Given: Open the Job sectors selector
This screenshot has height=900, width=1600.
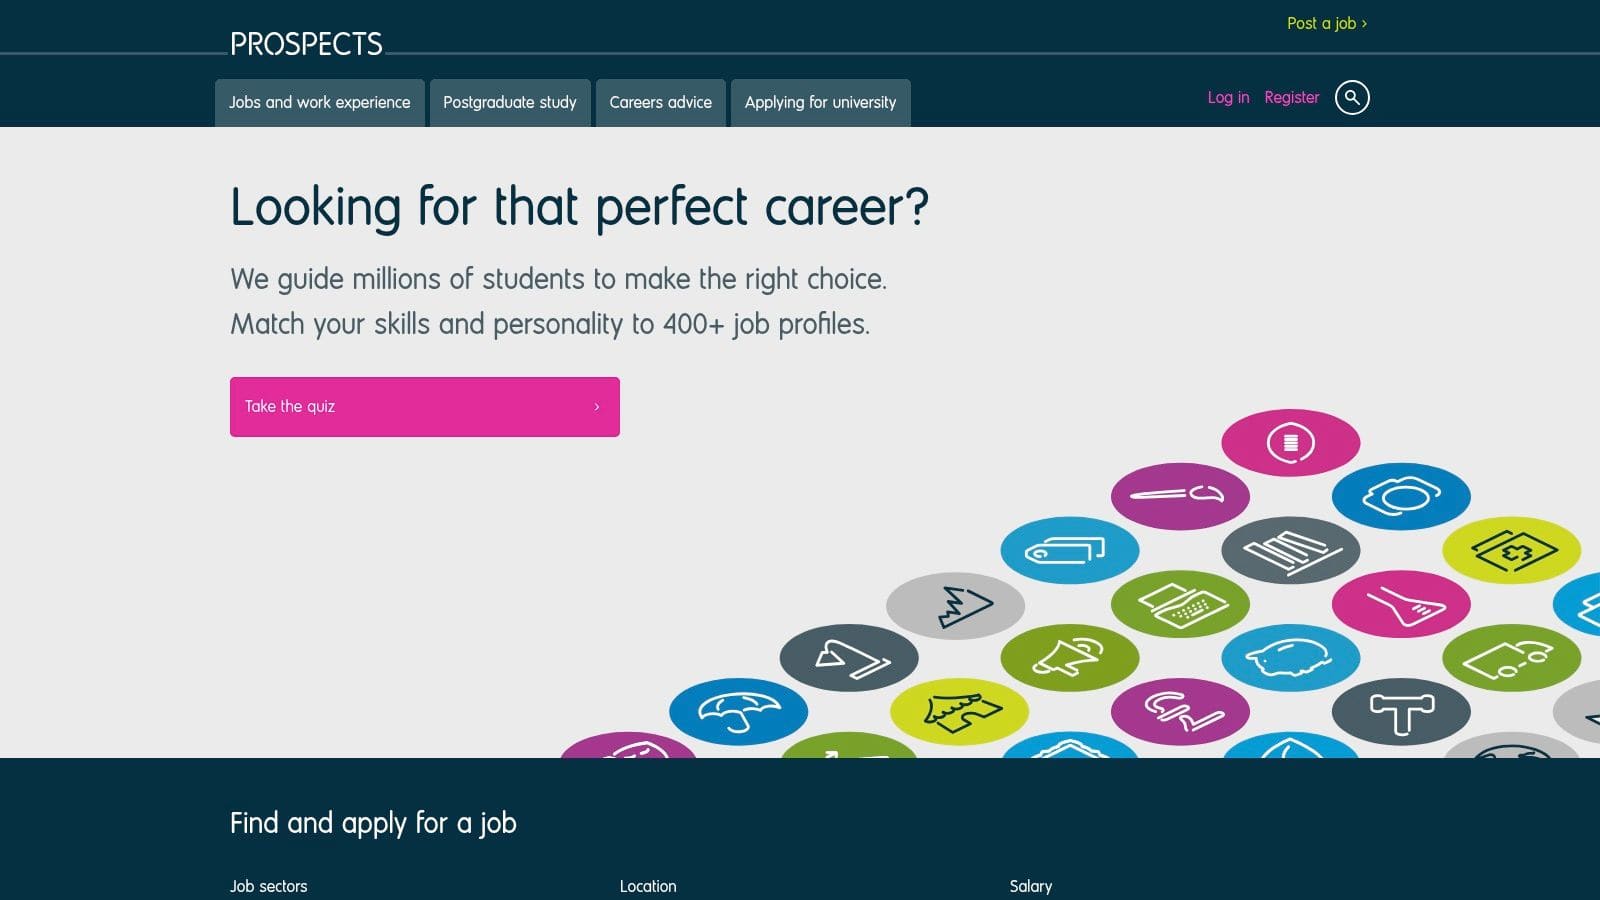Looking at the screenshot, I should tap(269, 887).
